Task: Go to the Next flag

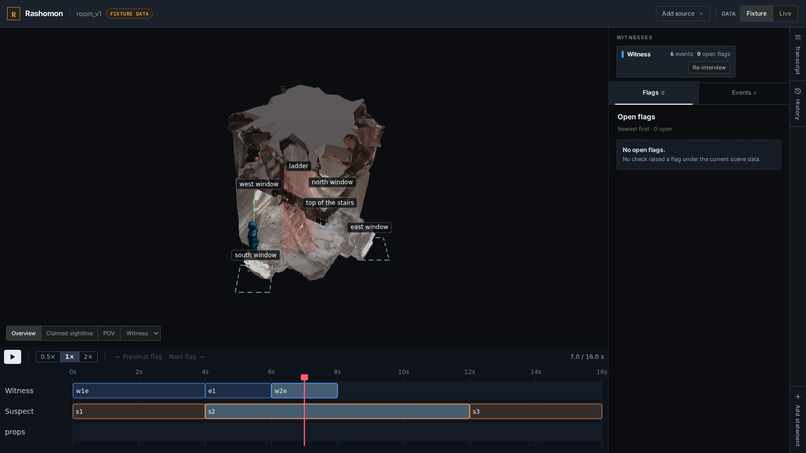Action: (x=186, y=356)
